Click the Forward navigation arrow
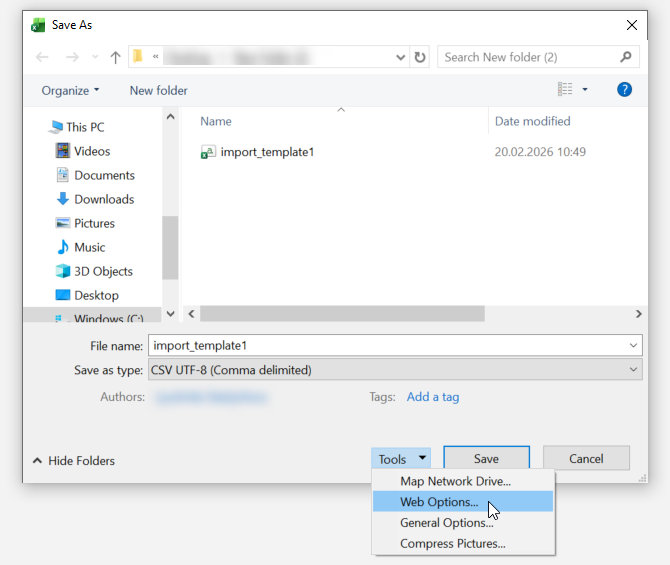 [72, 57]
